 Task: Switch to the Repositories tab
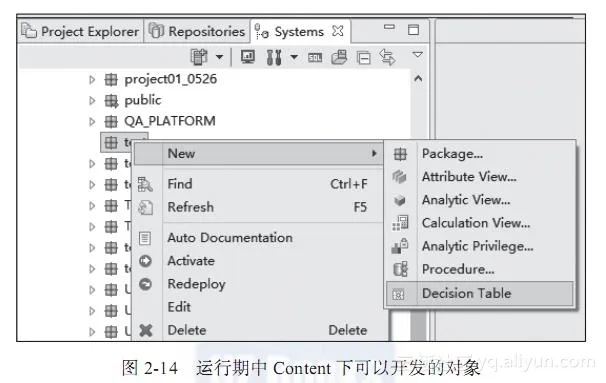(x=197, y=31)
